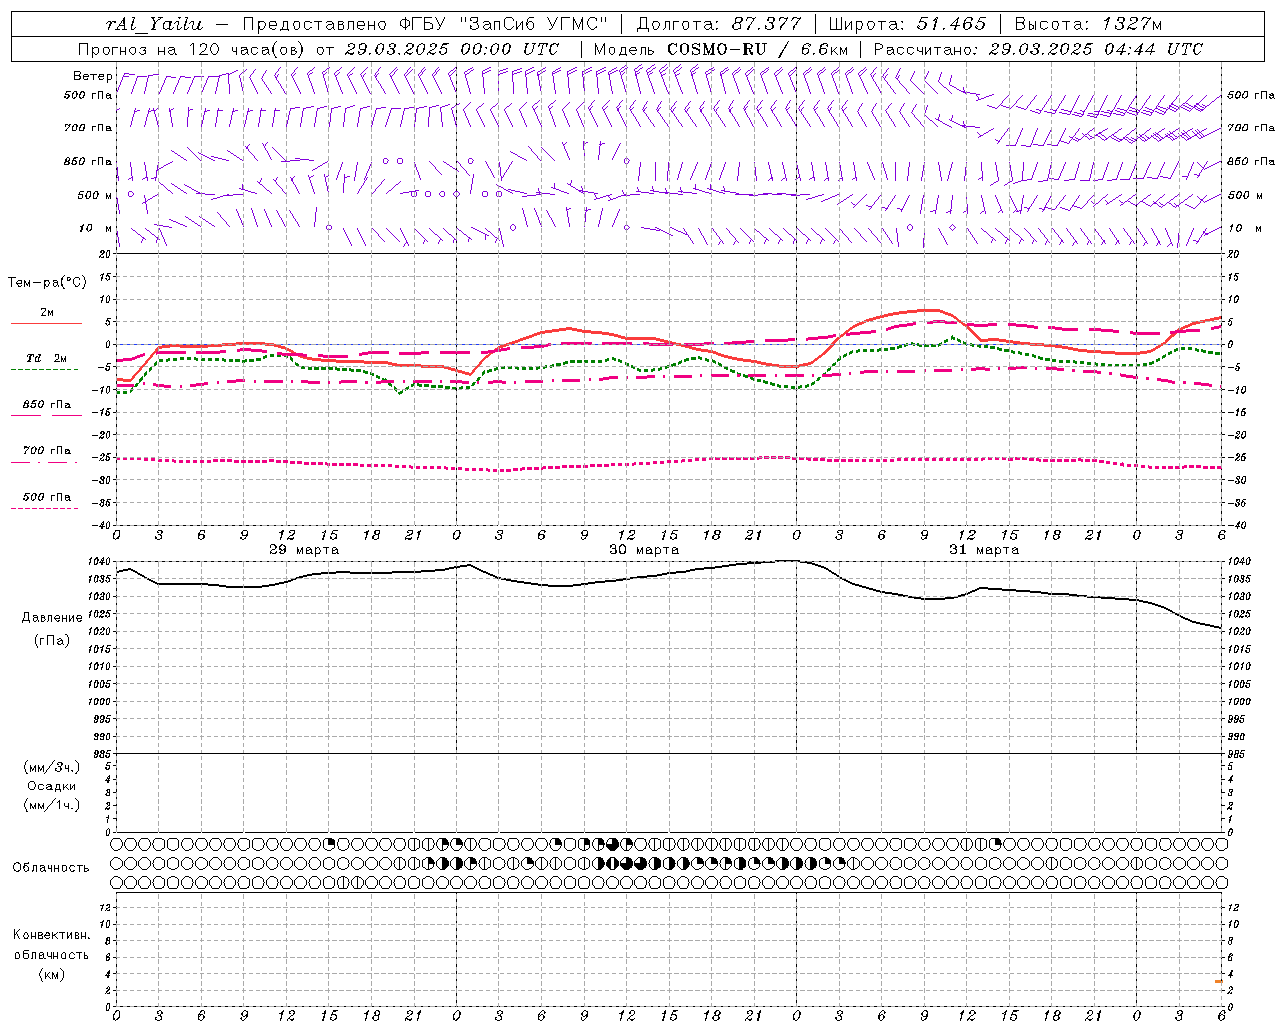The image size is (1280, 1024).
Task: Click the 500 гПа legend label below 700 гПа legend
Action: coord(47,497)
